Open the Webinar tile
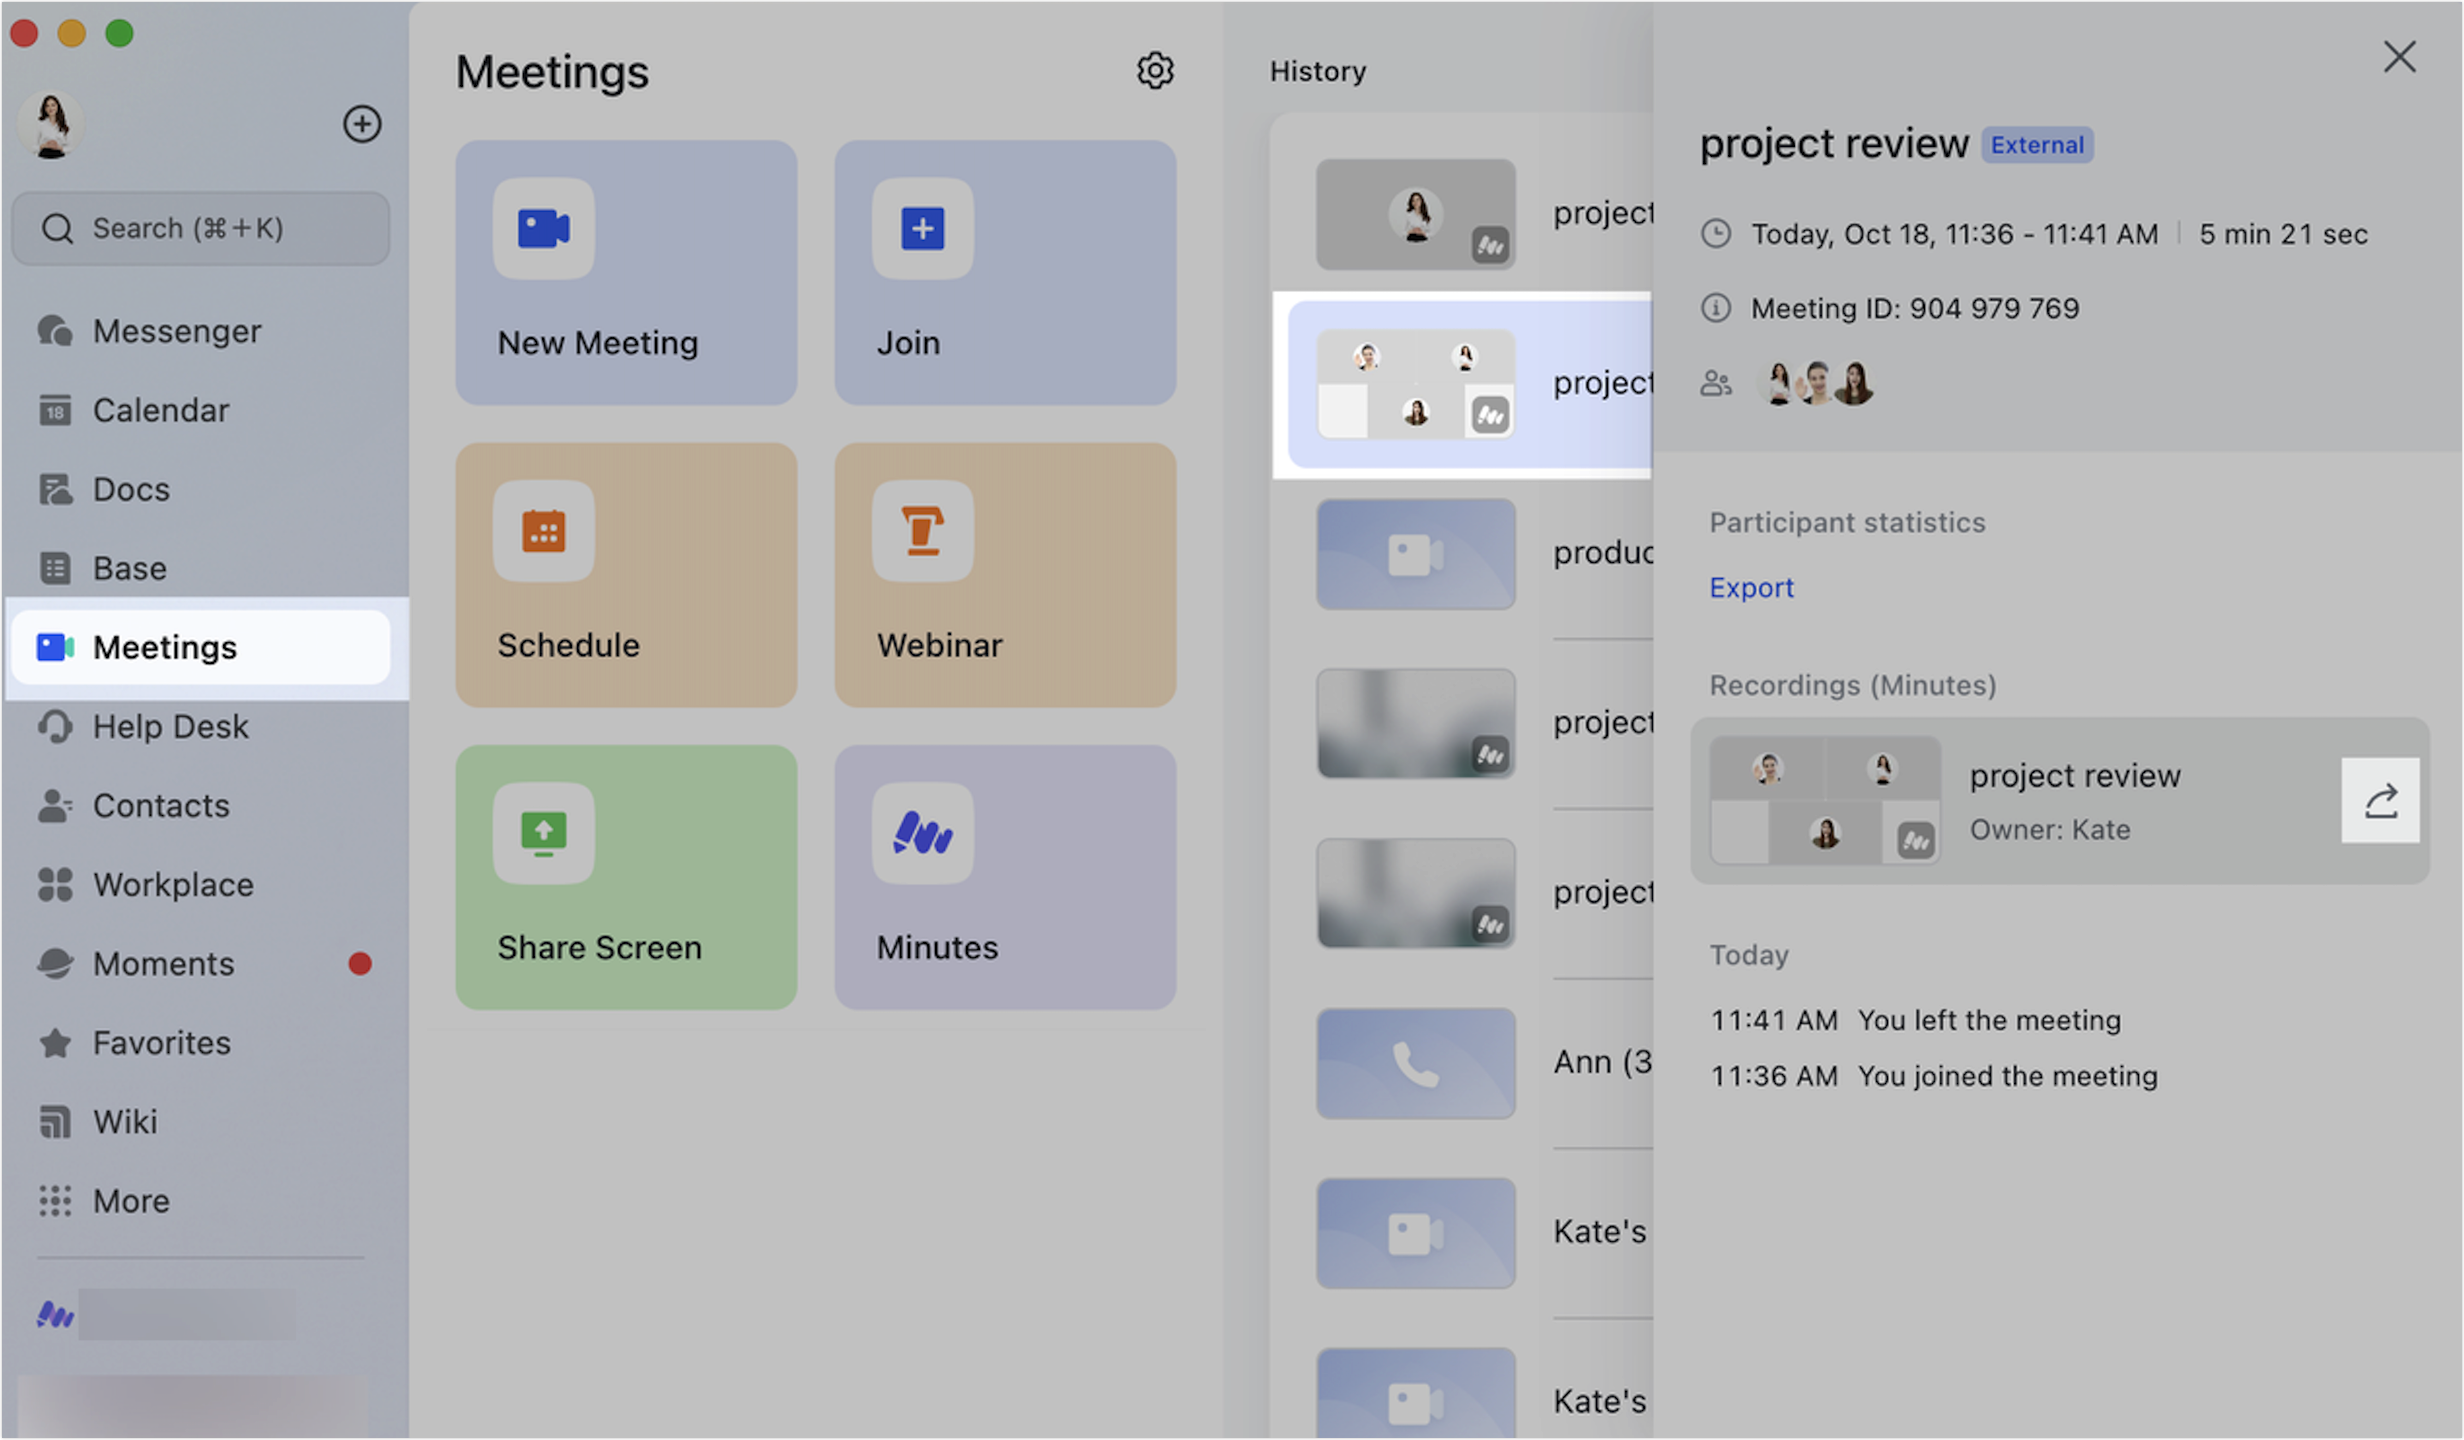Screen dimensions: 2464x1440 coord(1005,575)
